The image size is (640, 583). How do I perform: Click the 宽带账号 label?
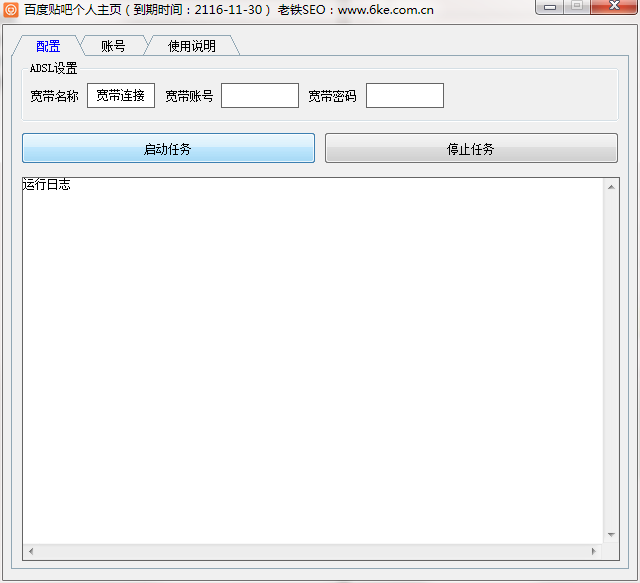189,96
